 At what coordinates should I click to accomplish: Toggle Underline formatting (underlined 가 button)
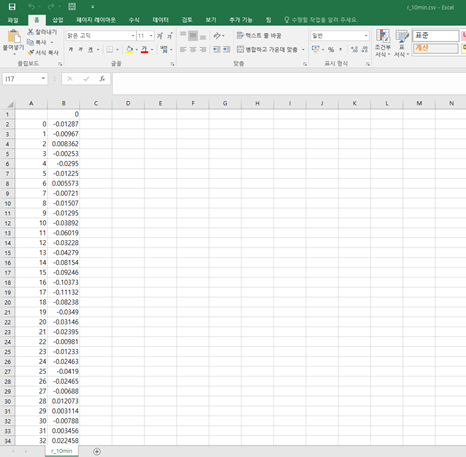pyautogui.click(x=90, y=49)
